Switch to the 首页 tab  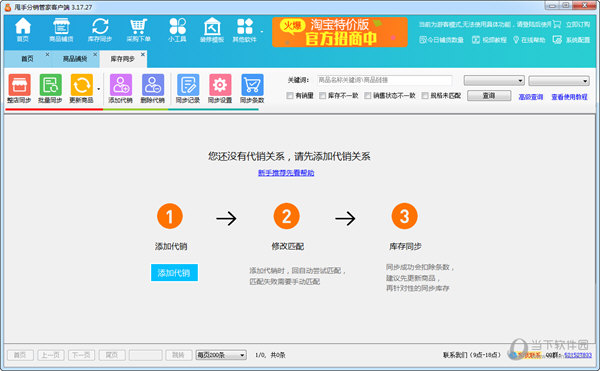pyautogui.click(x=27, y=59)
